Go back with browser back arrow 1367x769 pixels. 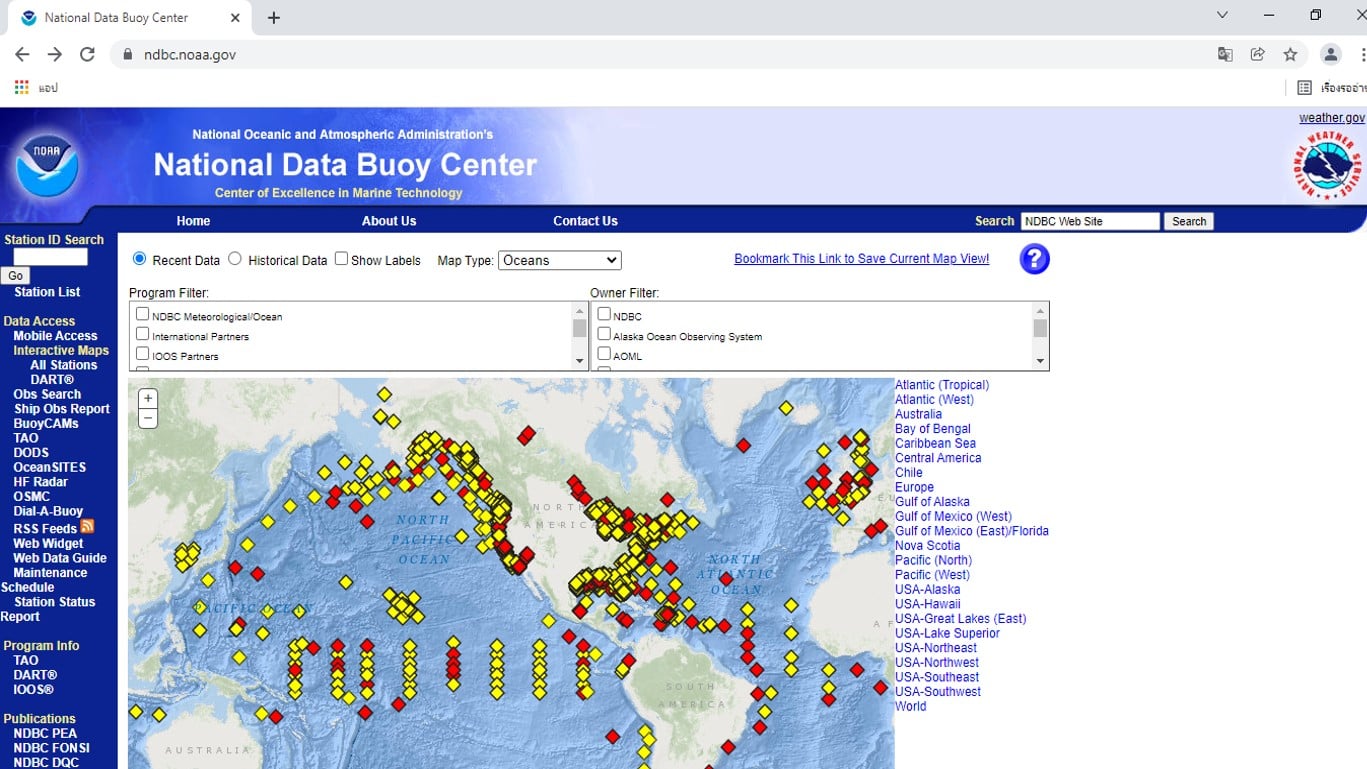[22, 54]
